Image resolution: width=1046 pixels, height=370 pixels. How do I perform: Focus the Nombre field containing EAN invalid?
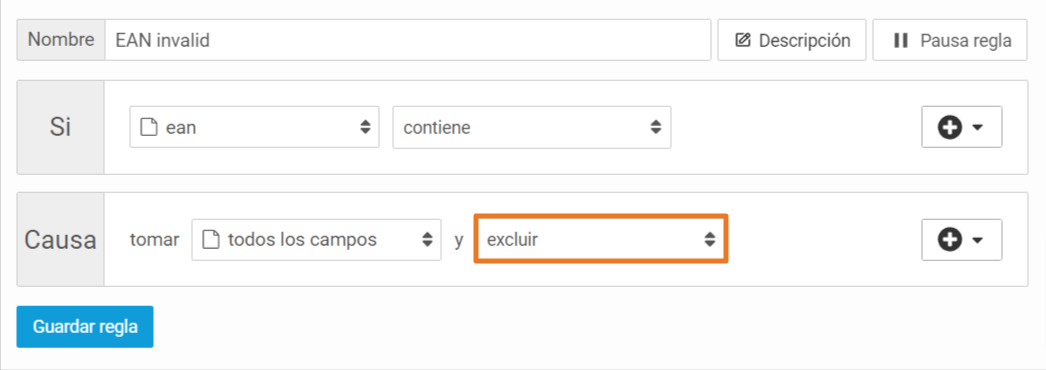(x=408, y=40)
